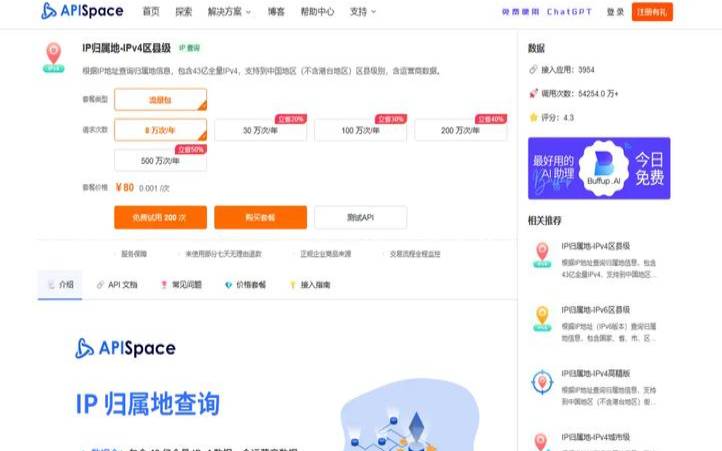Open the 首页 home nav item

click(151, 12)
